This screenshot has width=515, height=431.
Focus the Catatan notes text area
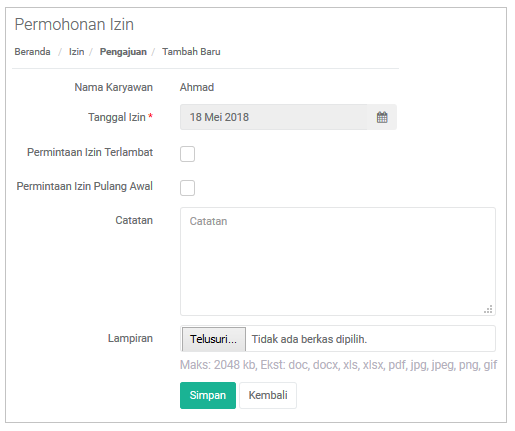click(338, 261)
